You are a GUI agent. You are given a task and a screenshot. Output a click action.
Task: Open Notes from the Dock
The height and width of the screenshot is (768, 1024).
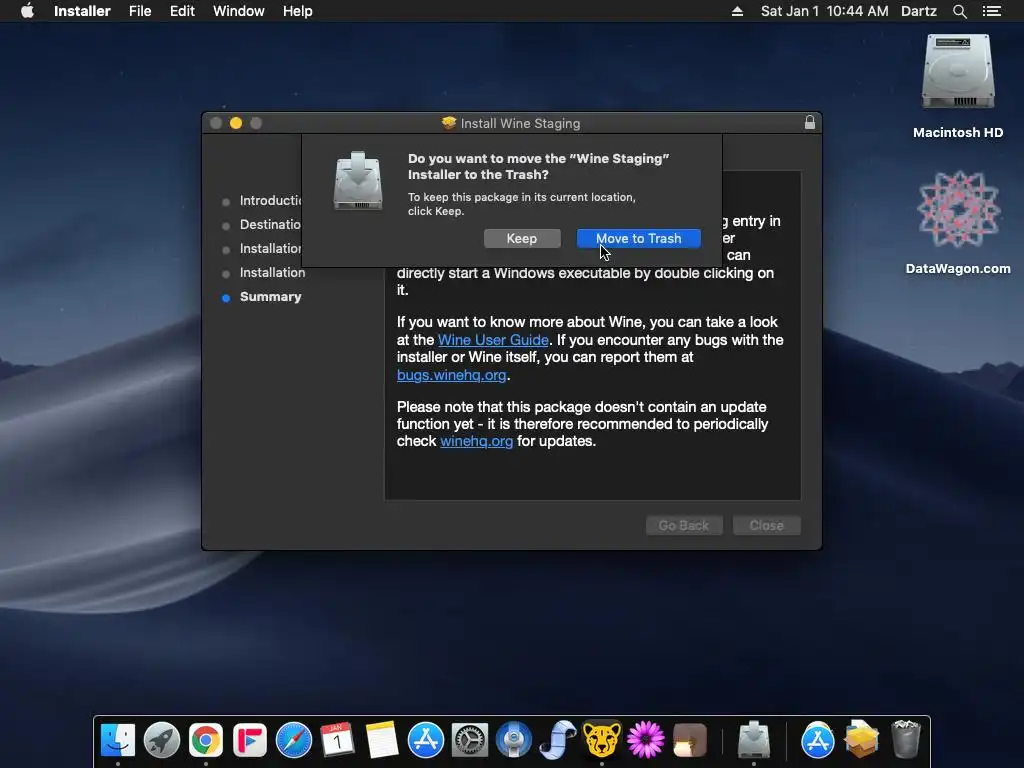coord(382,740)
